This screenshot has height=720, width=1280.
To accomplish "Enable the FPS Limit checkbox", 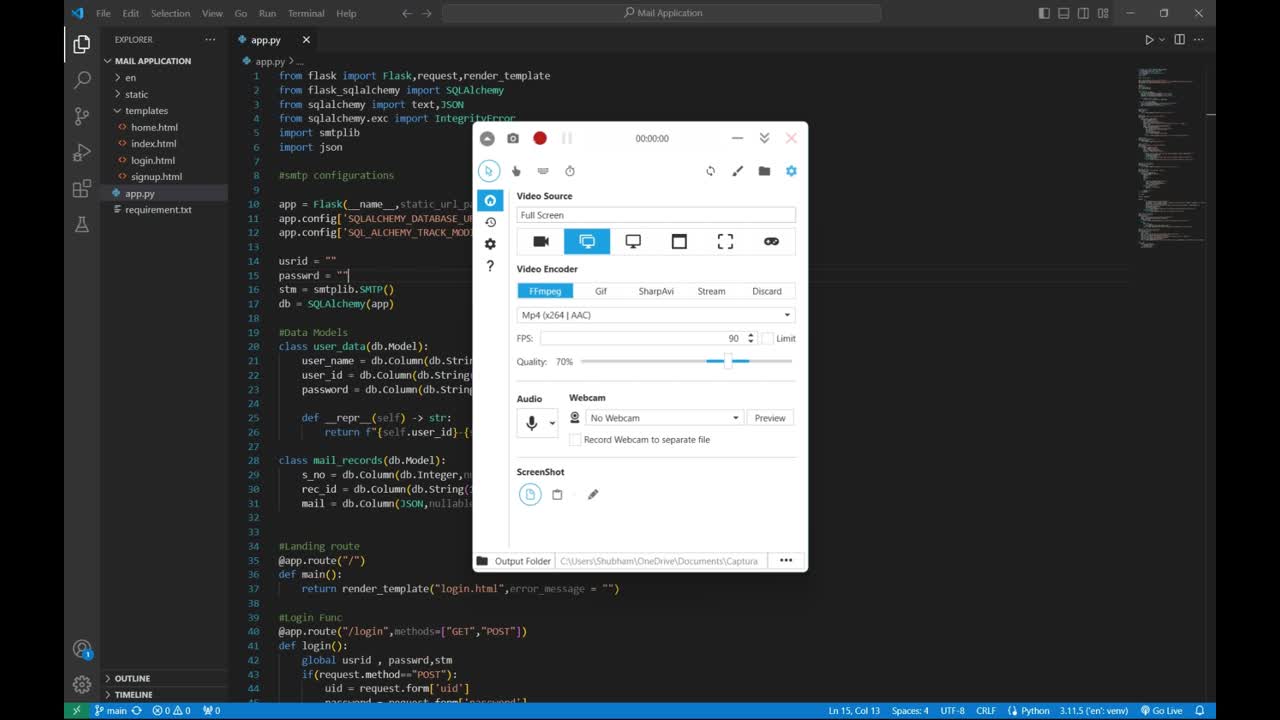I will [767, 339].
